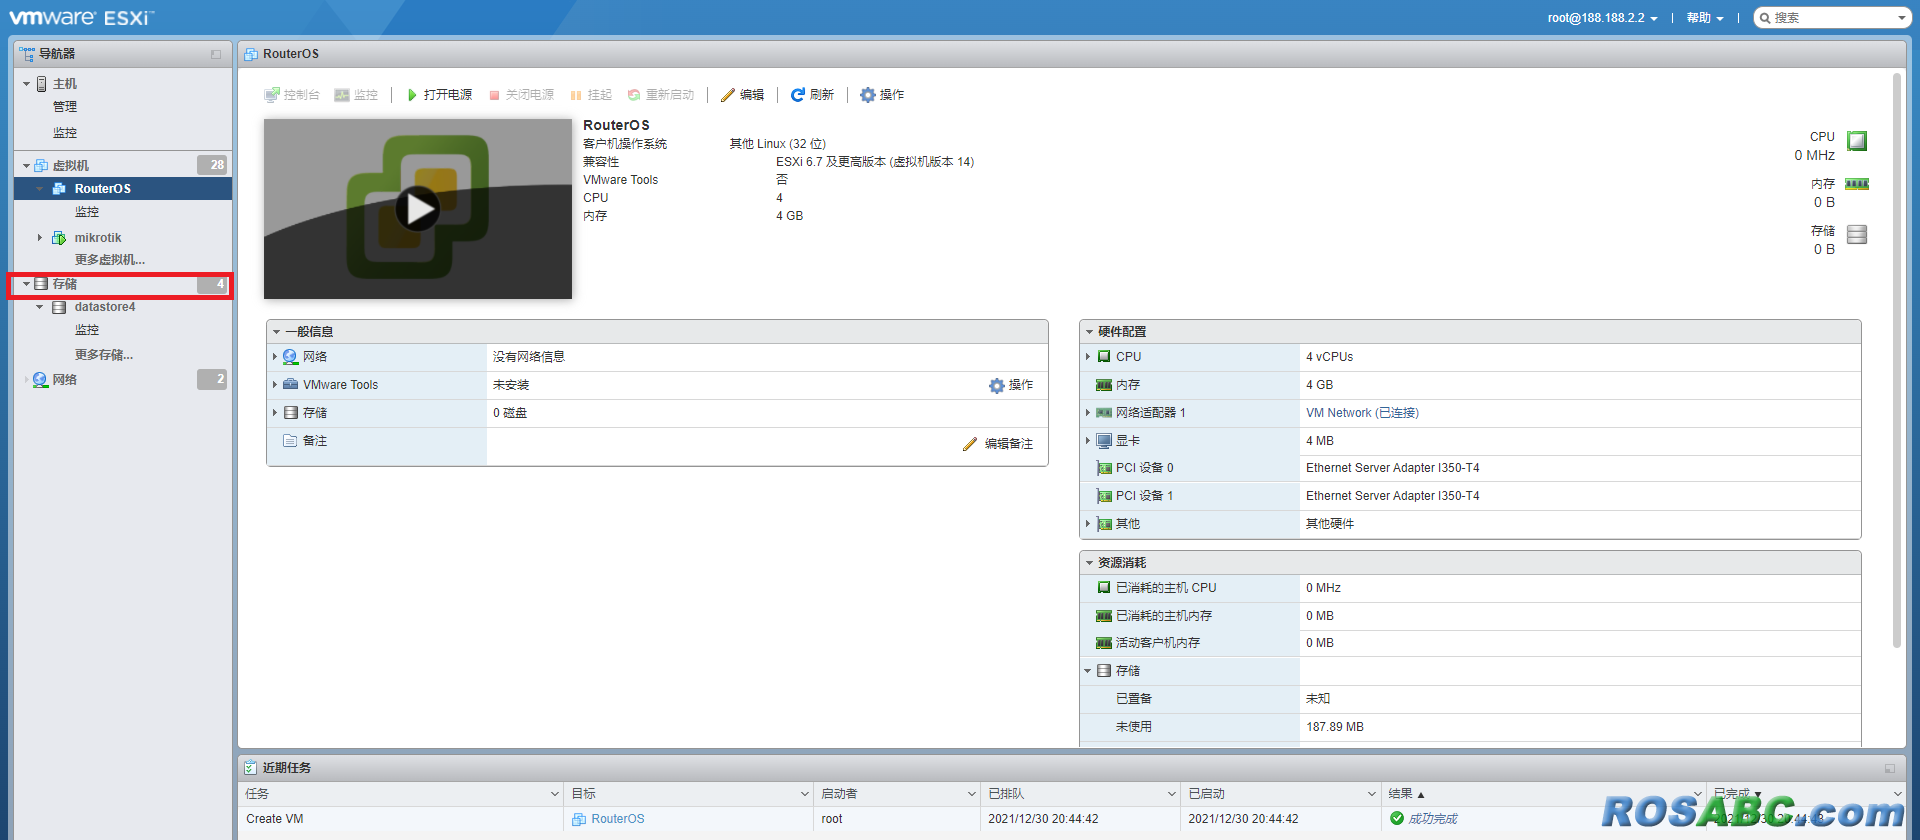Click the PCI 设备 1 icon

(x=1104, y=496)
